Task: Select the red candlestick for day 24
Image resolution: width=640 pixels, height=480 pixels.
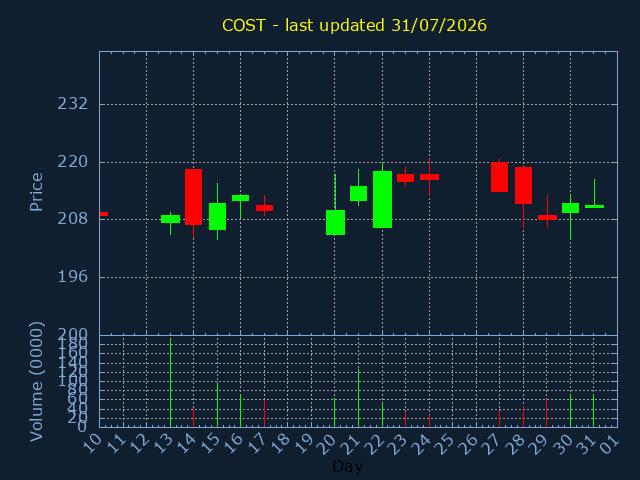Action: tap(429, 177)
